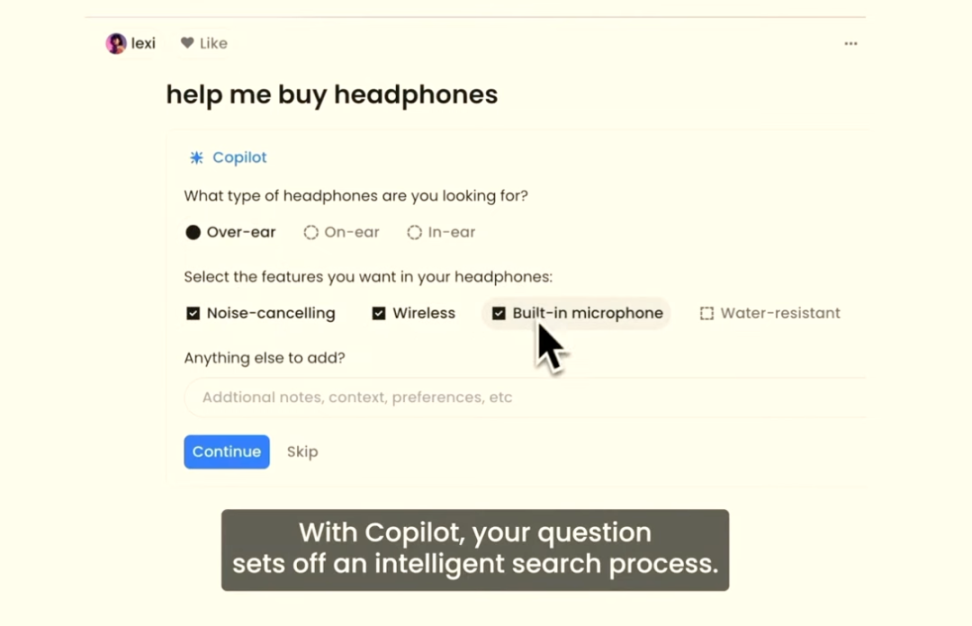
Task: Click the "help me buy headphones" heading
Action: (x=332, y=95)
